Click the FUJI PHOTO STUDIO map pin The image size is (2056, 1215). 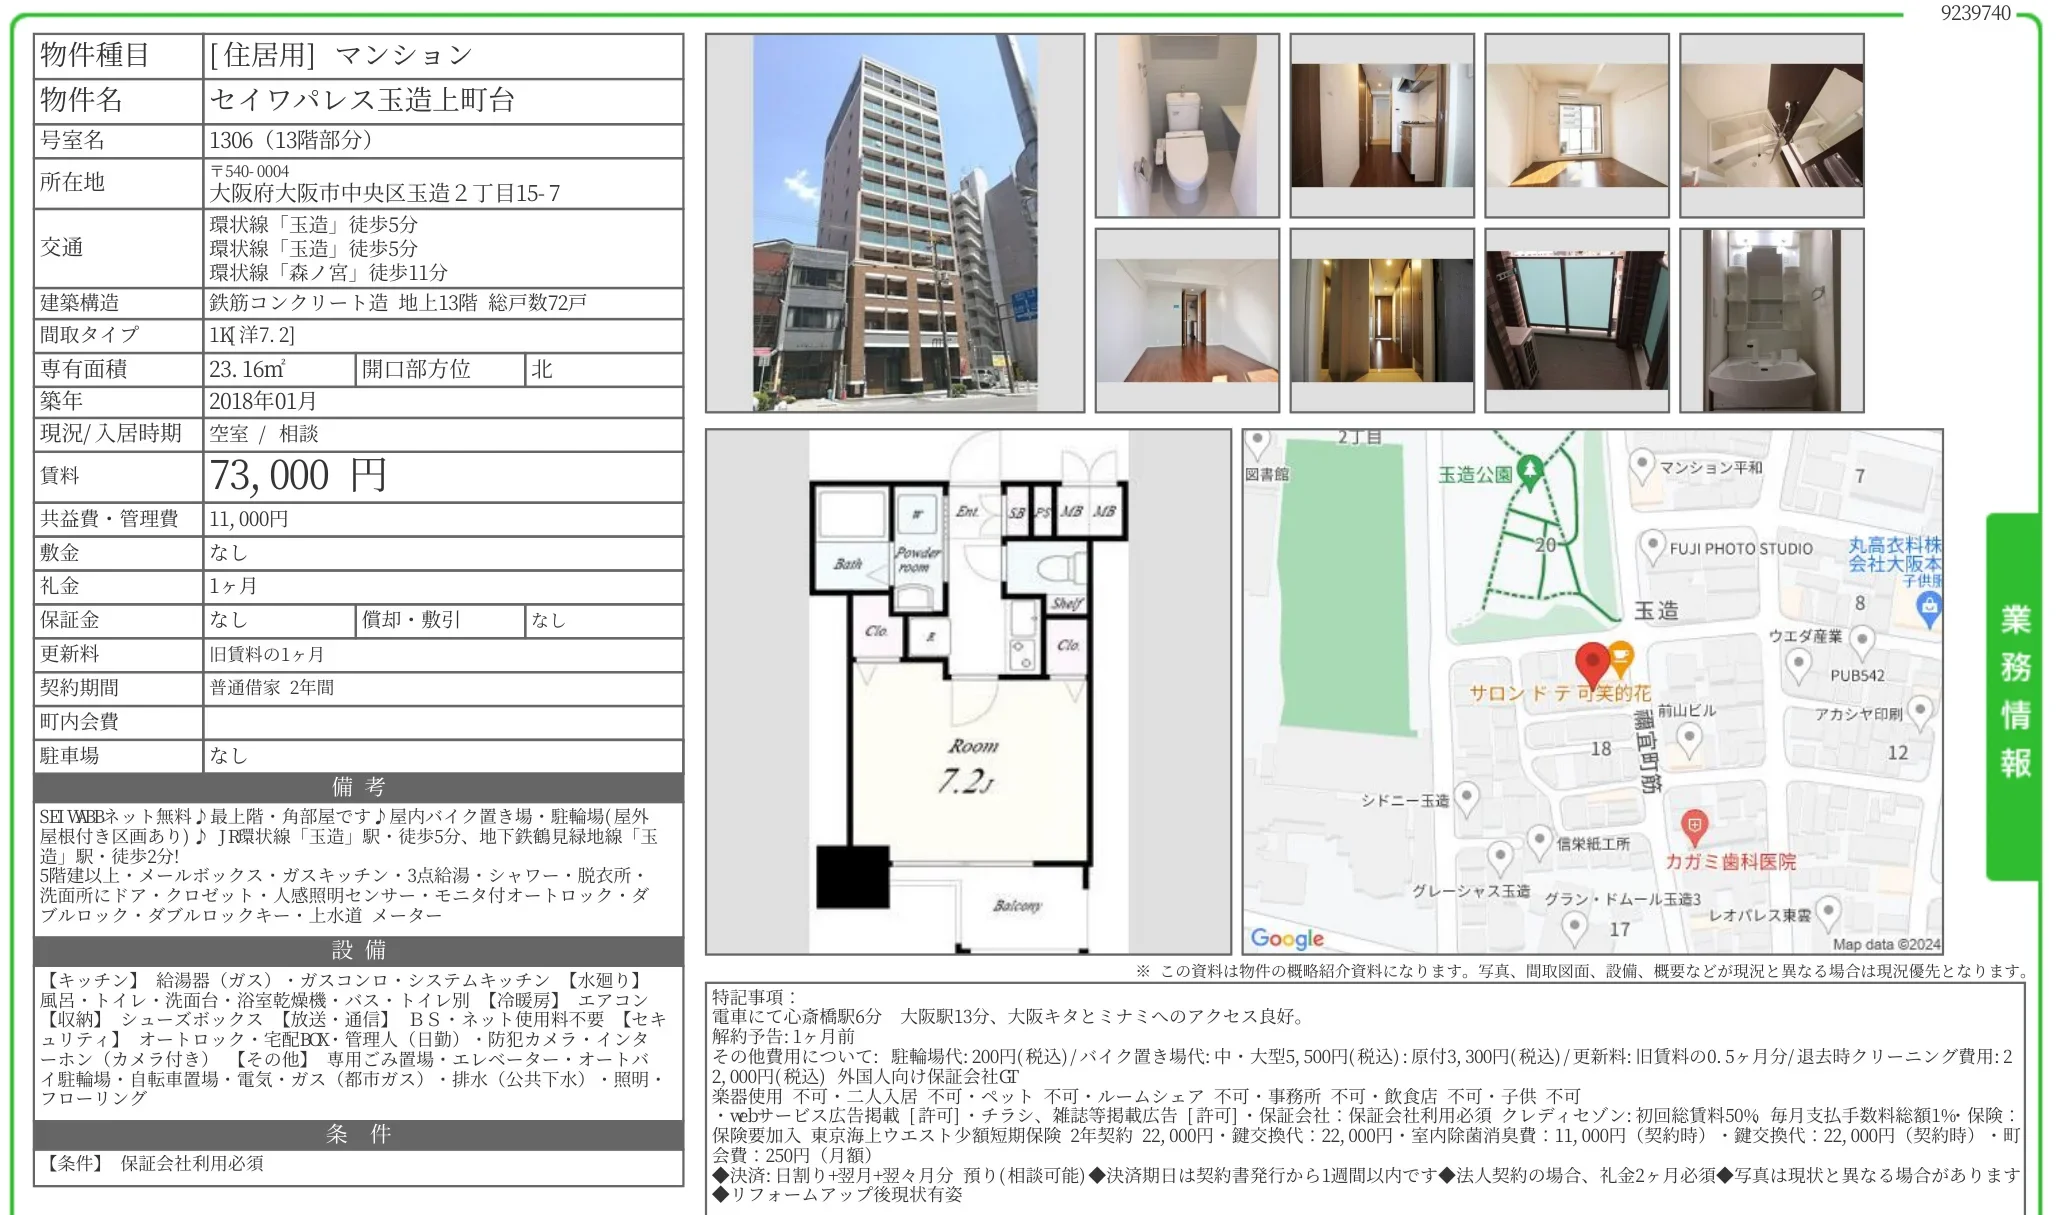1652,546
